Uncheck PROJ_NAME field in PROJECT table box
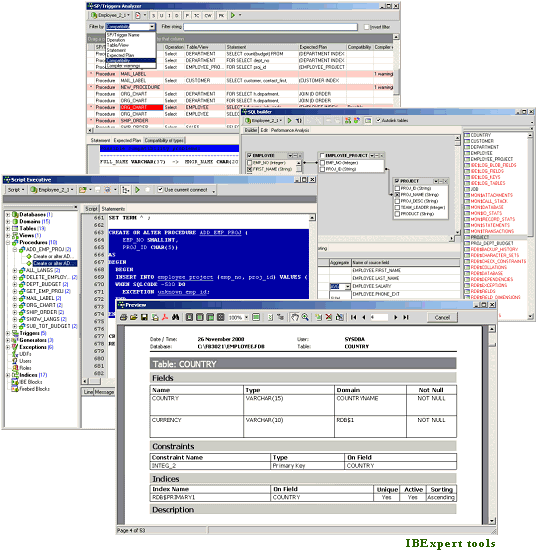 [x=397, y=195]
